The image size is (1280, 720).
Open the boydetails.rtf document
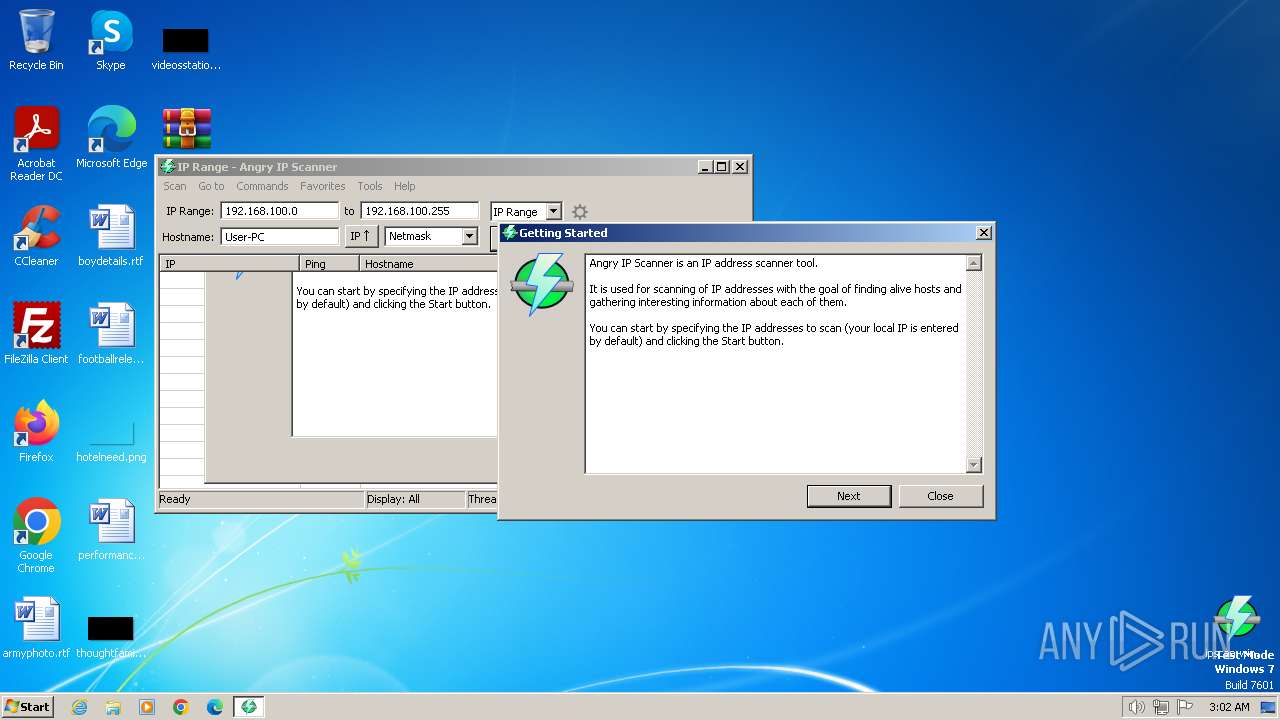point(111,235)
